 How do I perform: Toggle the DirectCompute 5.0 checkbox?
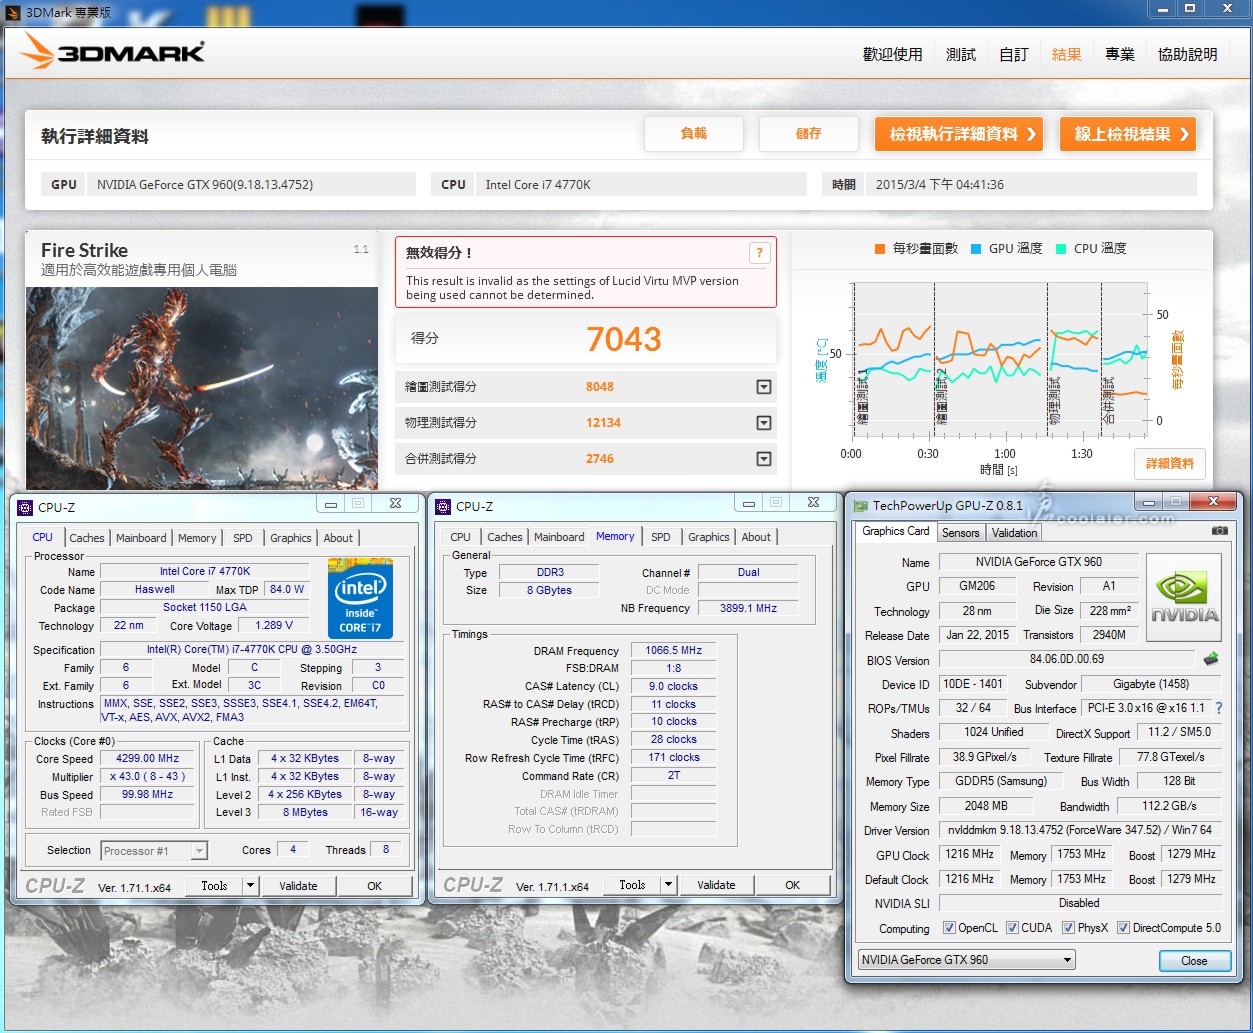coord(1123,928)
